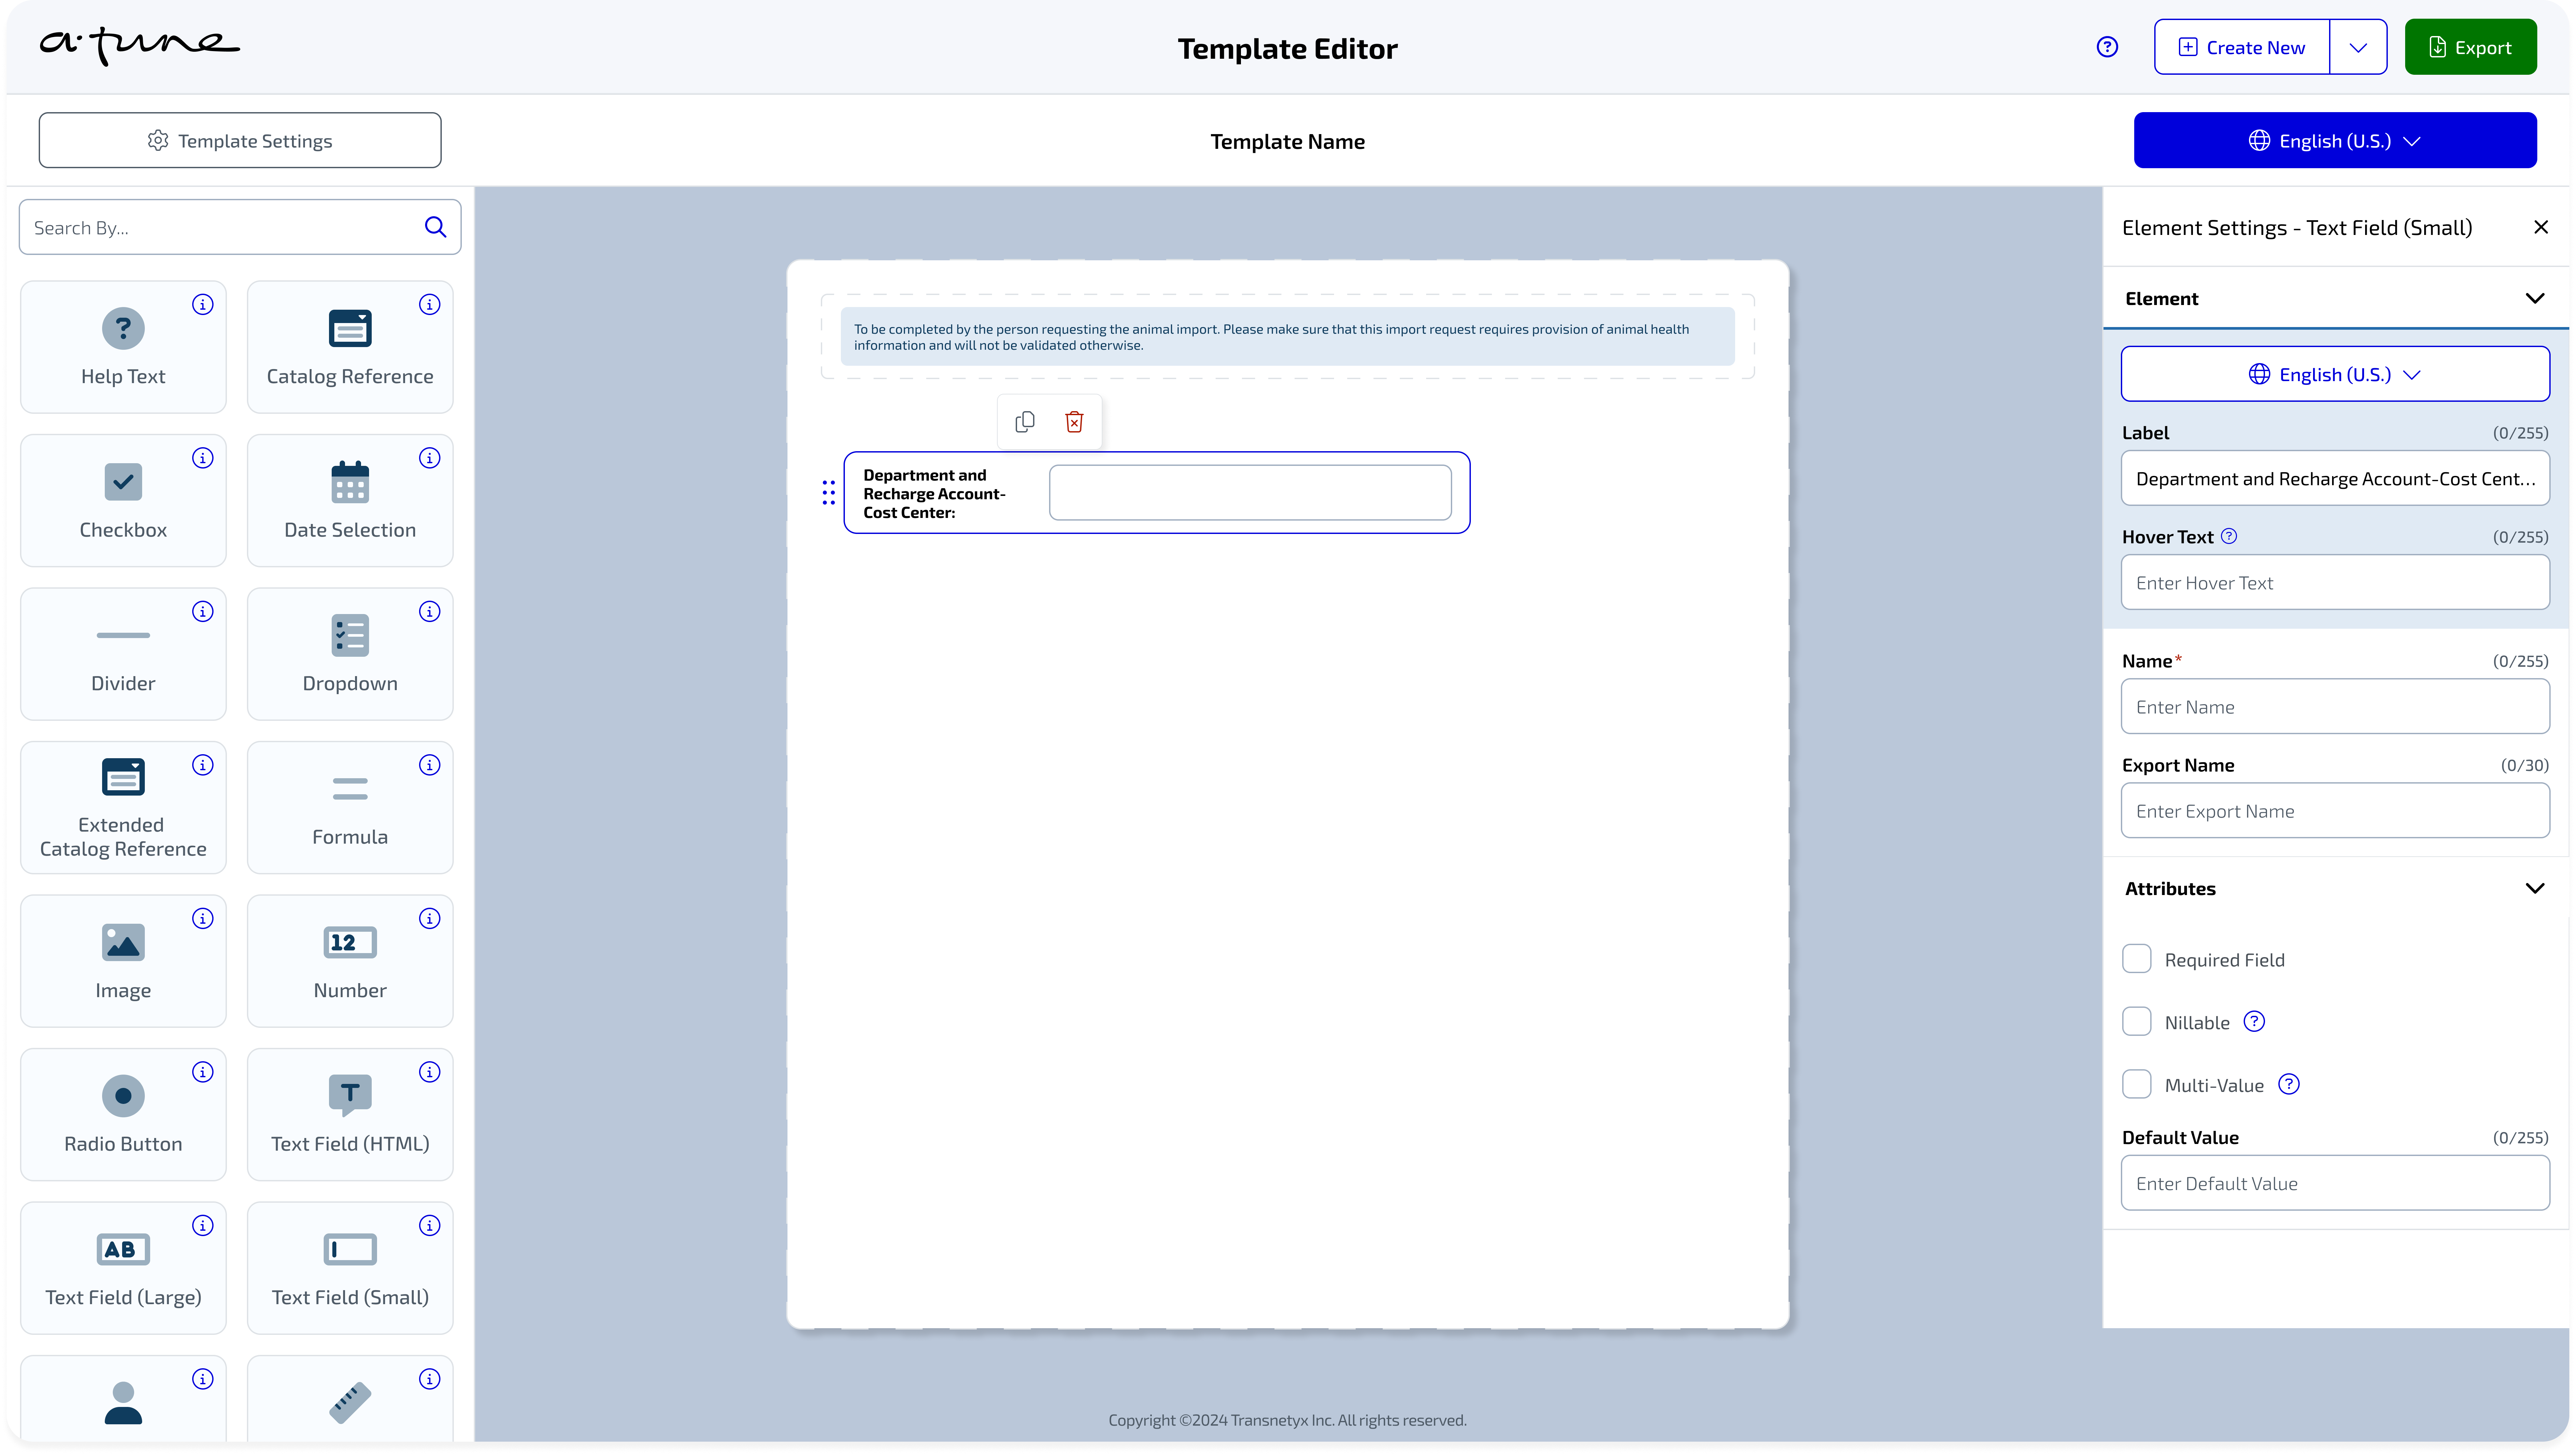Screen dimensions: 2576x1455
Task: Open Template Settings
Action: 240,140
